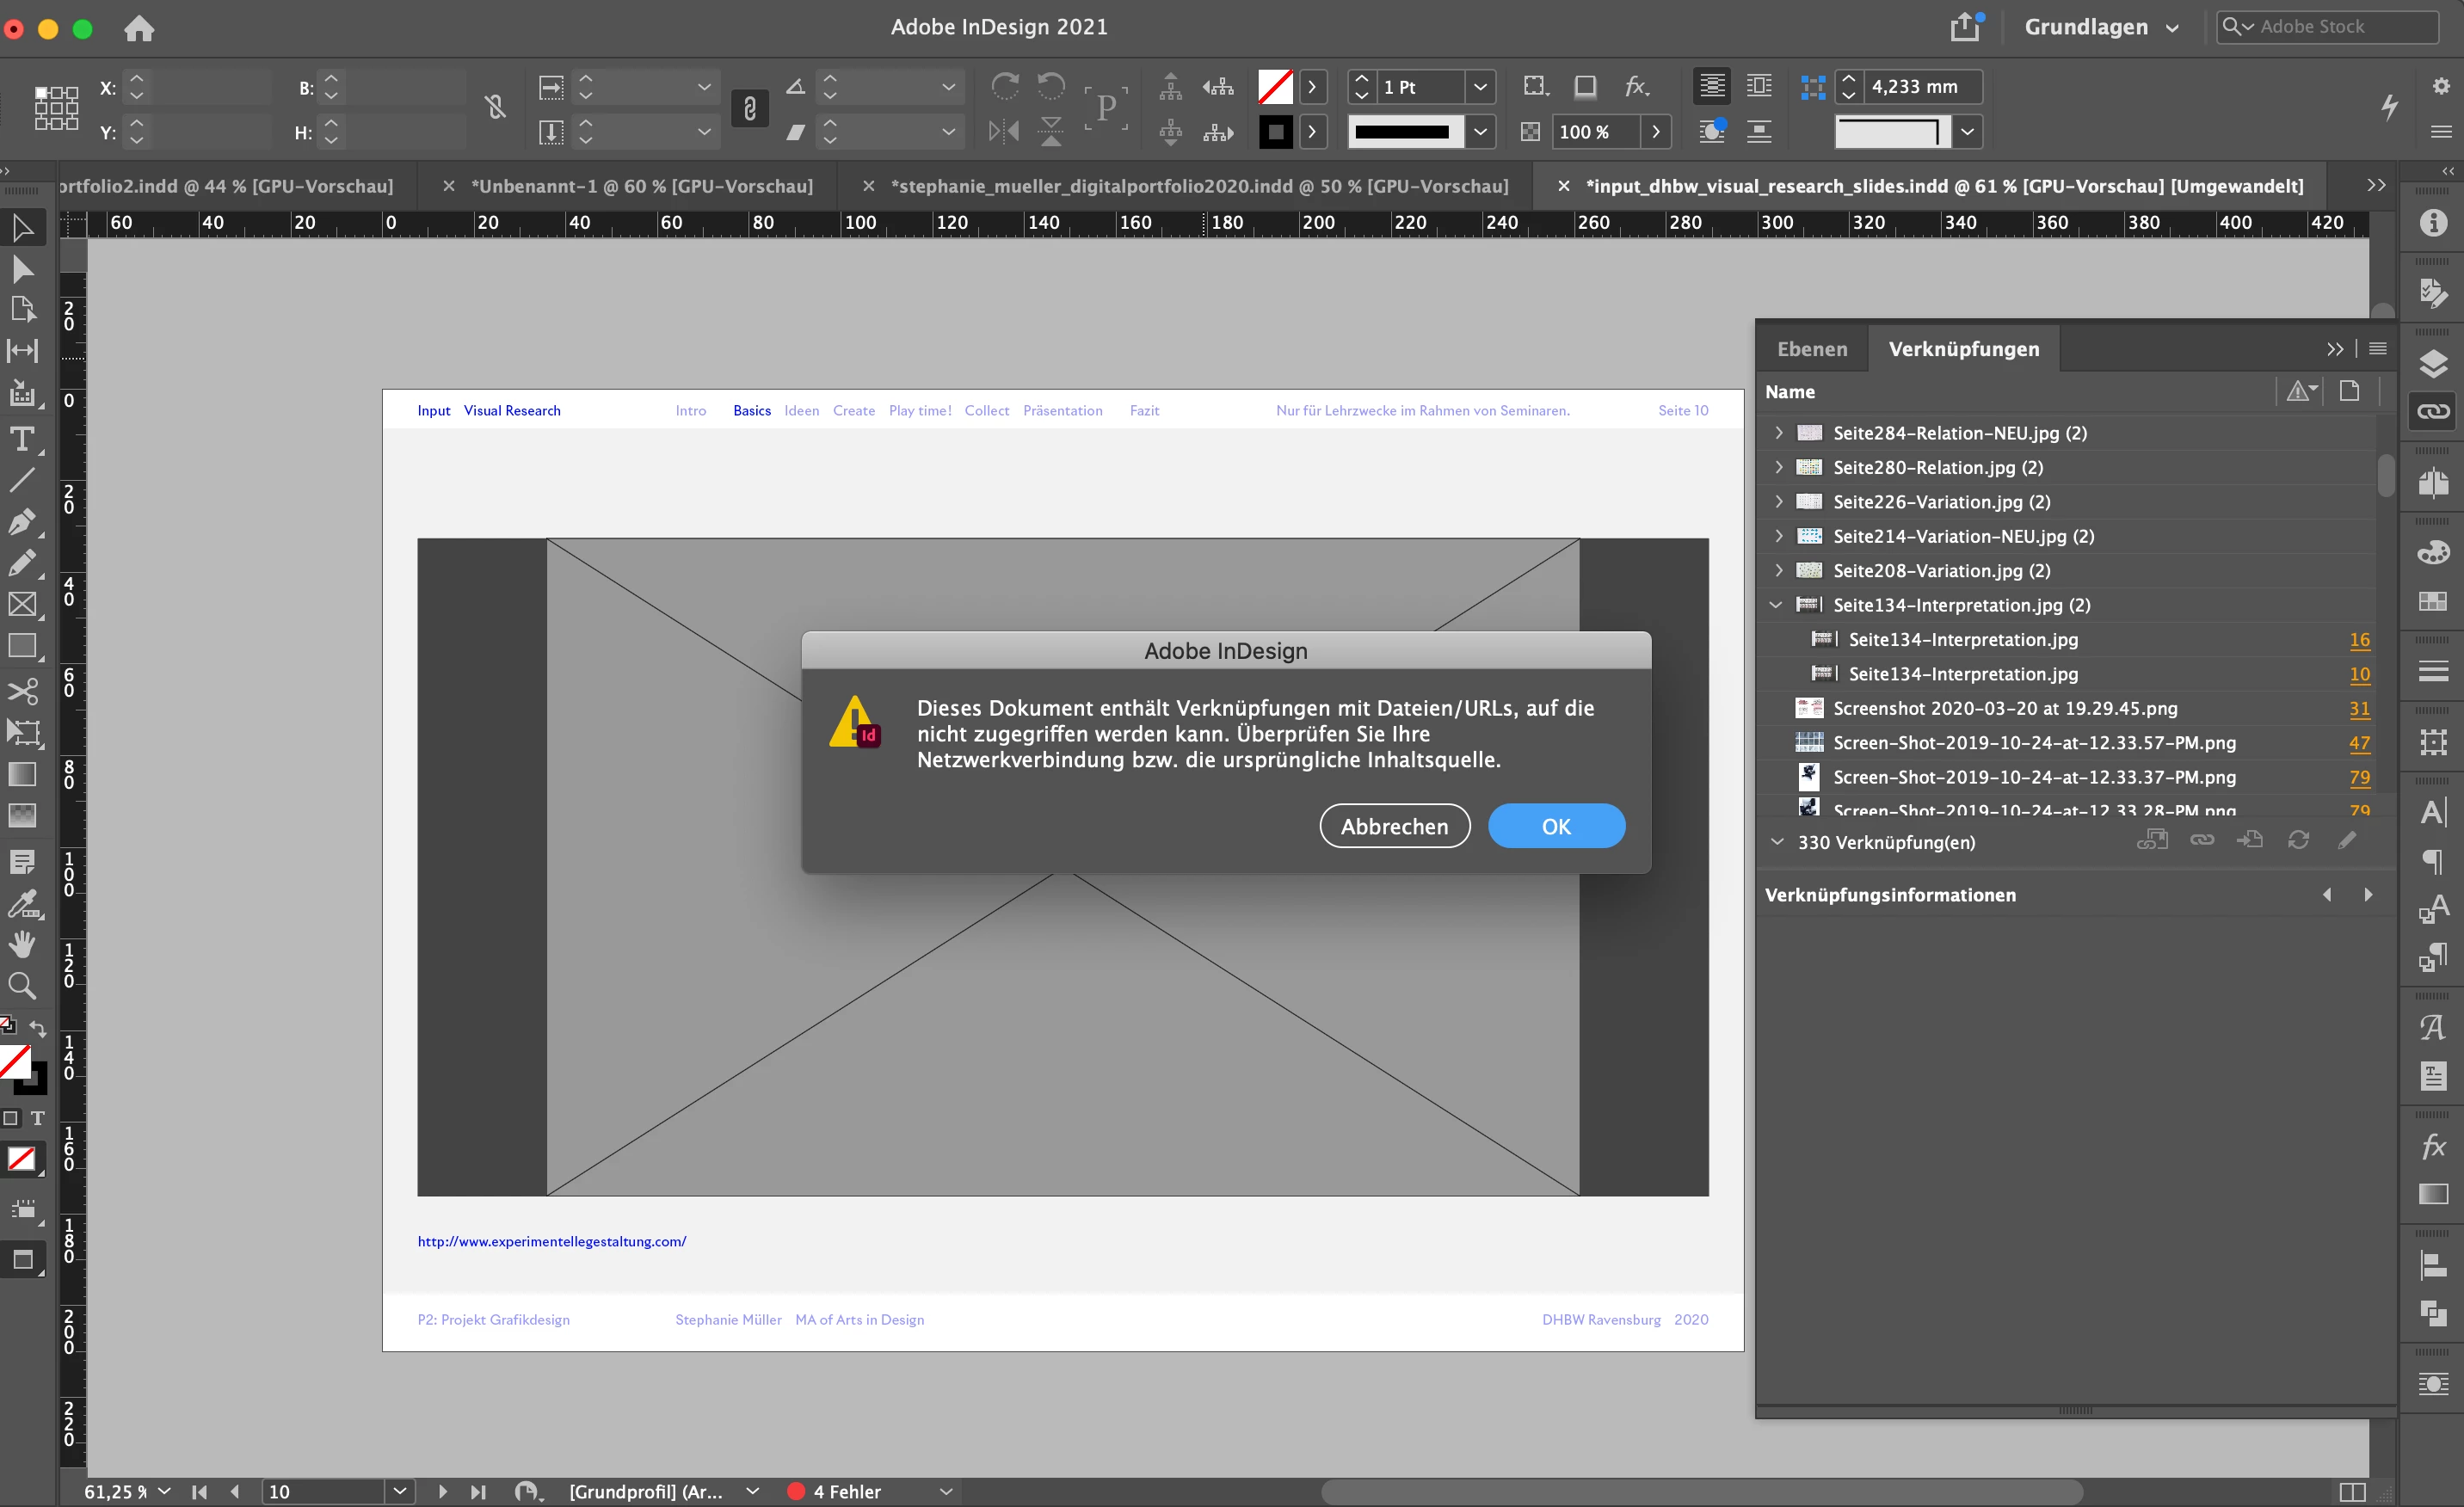Open the Grundlagen workspace dropdown
2464x1507 pixels.
pos(2100,27)
